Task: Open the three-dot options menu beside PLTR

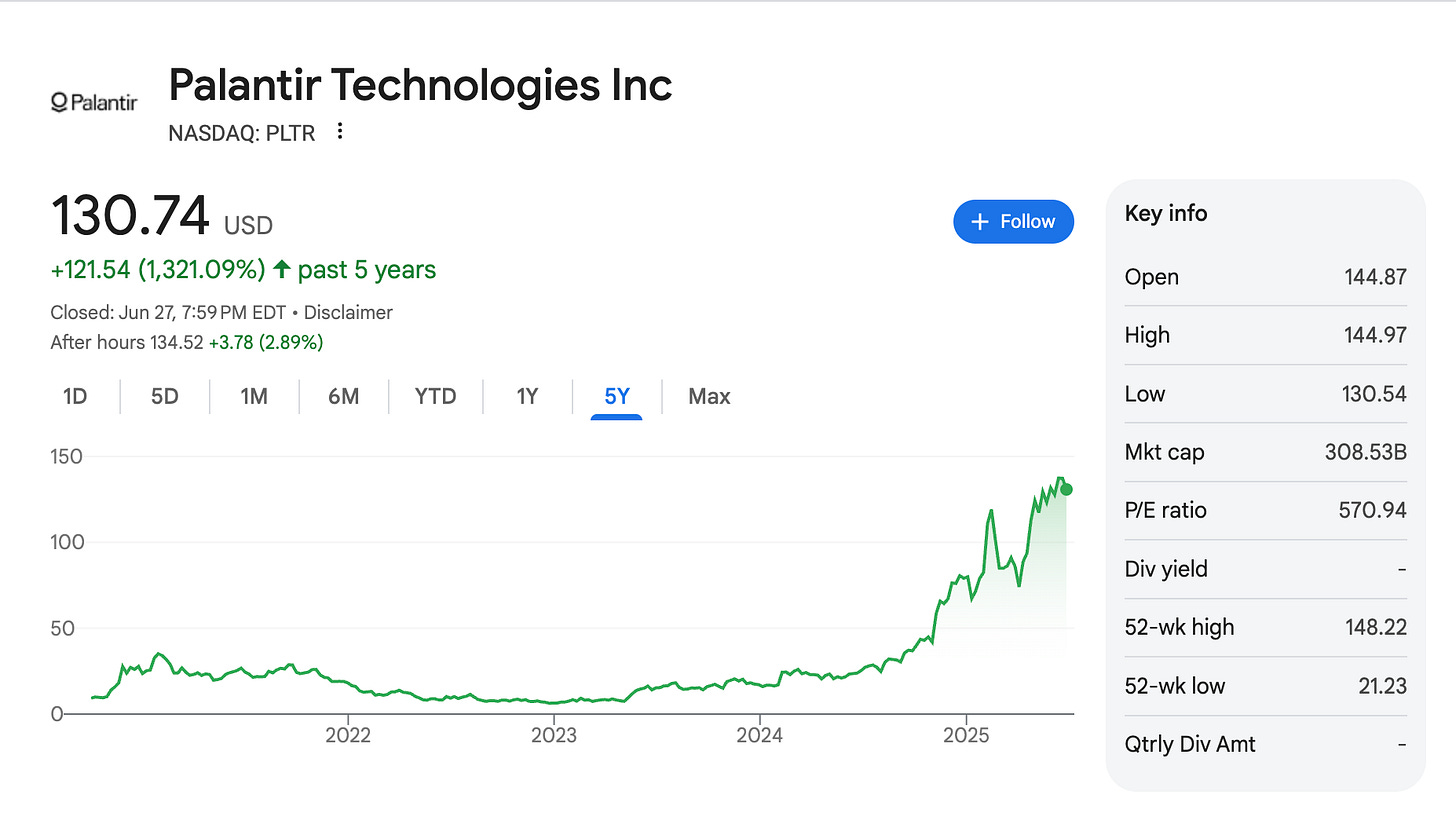Action: [340, 131]
